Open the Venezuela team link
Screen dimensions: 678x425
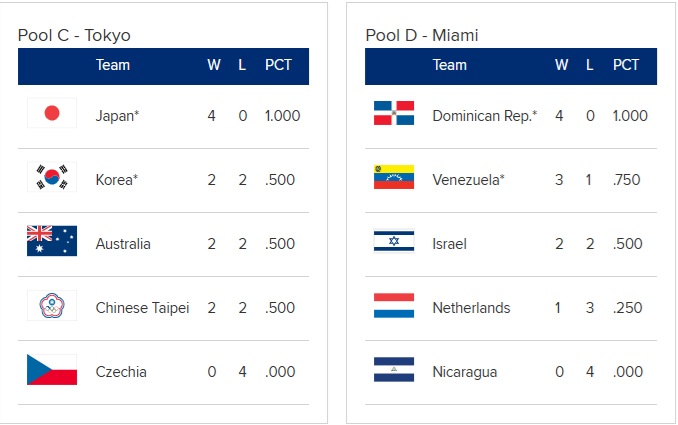(x=468, y=180)
